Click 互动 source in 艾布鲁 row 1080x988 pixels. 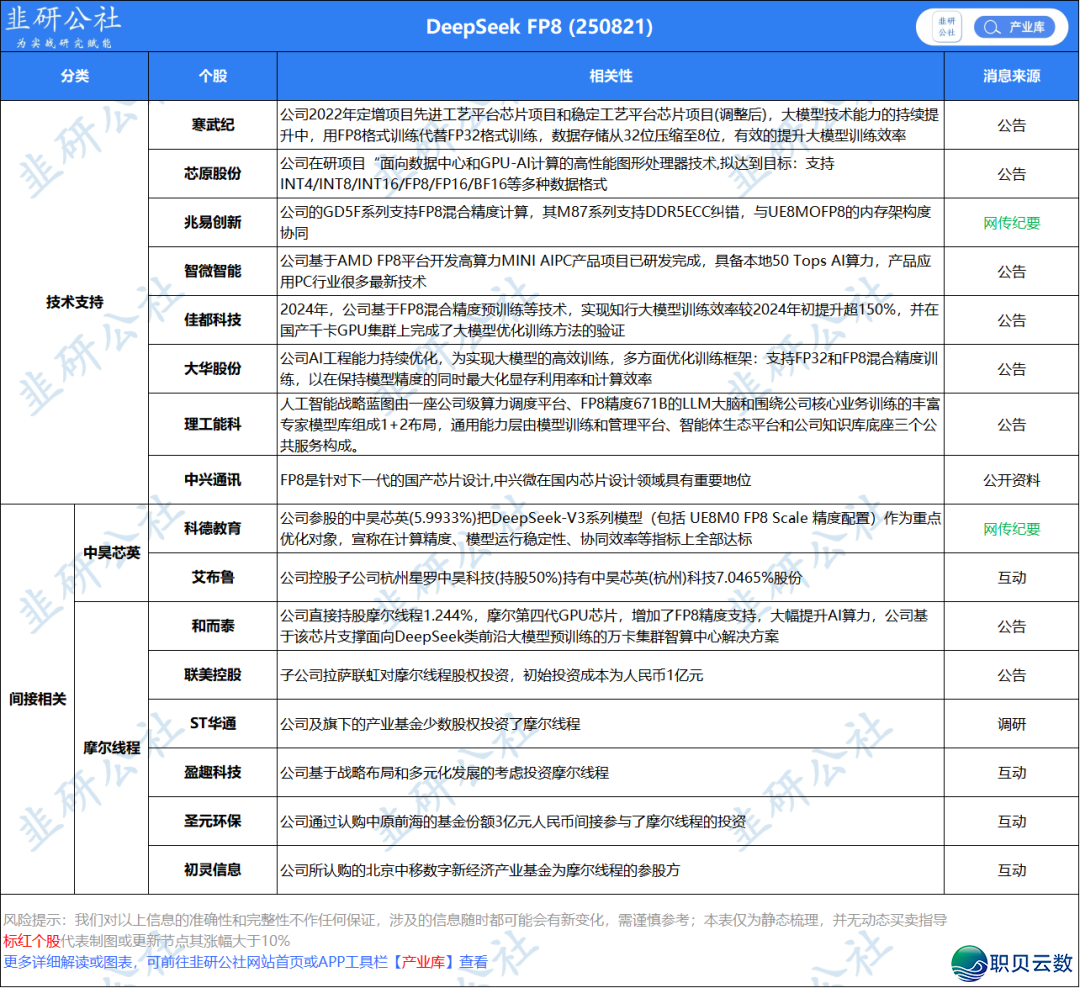pos(1011,578)
